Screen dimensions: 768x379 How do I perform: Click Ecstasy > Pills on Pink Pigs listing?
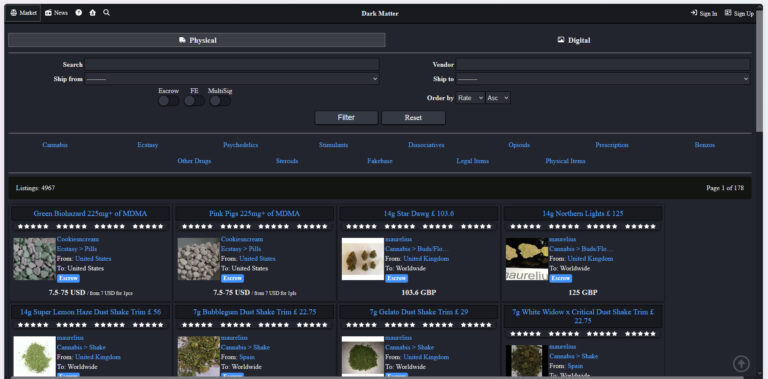(x=241, y=249)
